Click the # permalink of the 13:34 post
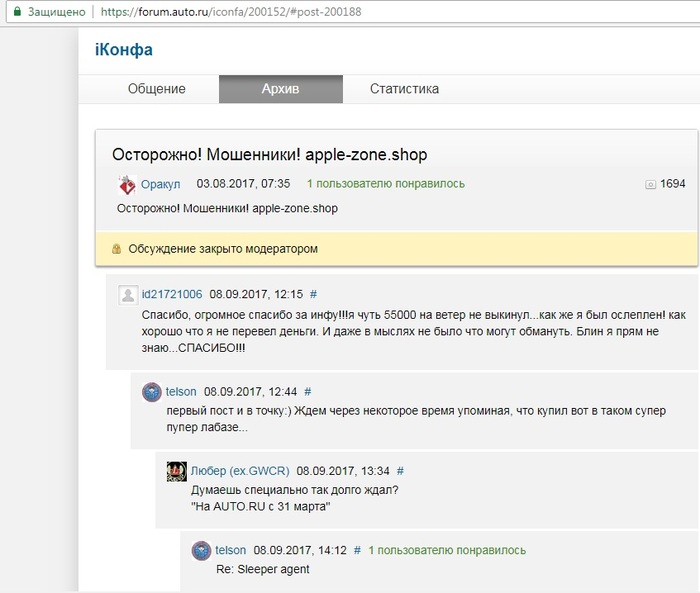700x593 pixels. click(400, 471)
